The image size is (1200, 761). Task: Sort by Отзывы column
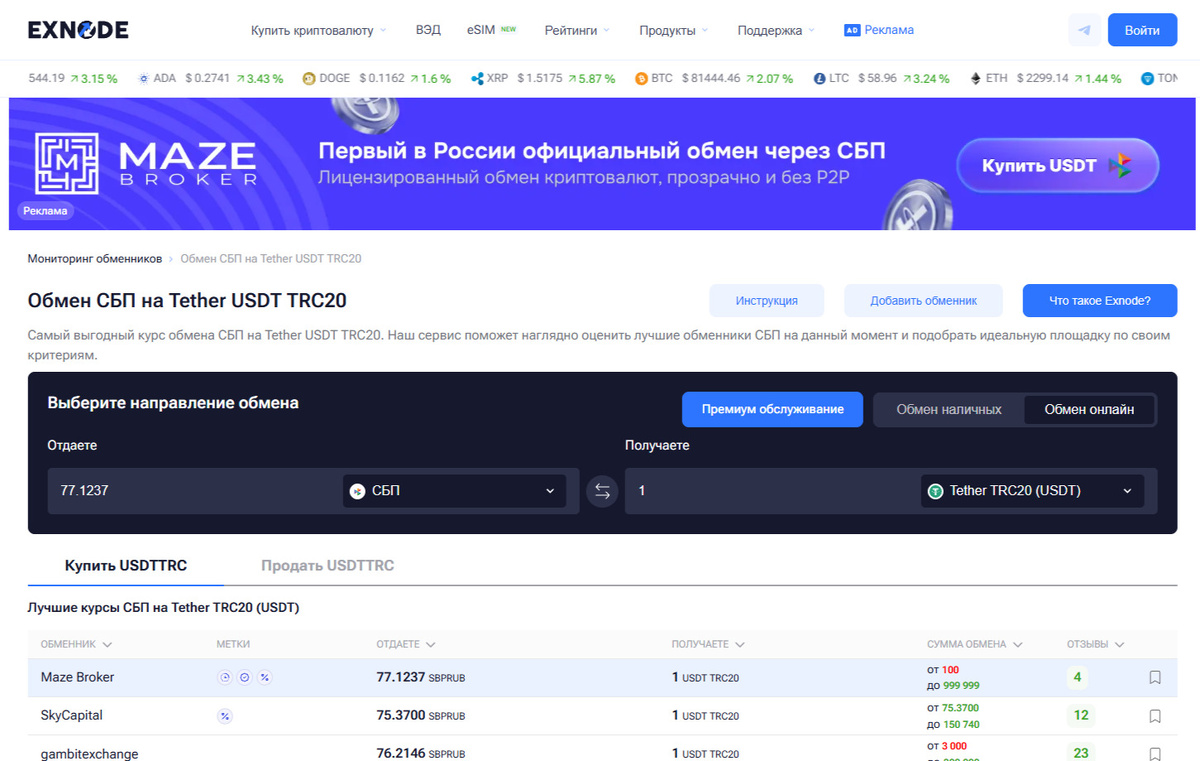[x=1095, y=644]
